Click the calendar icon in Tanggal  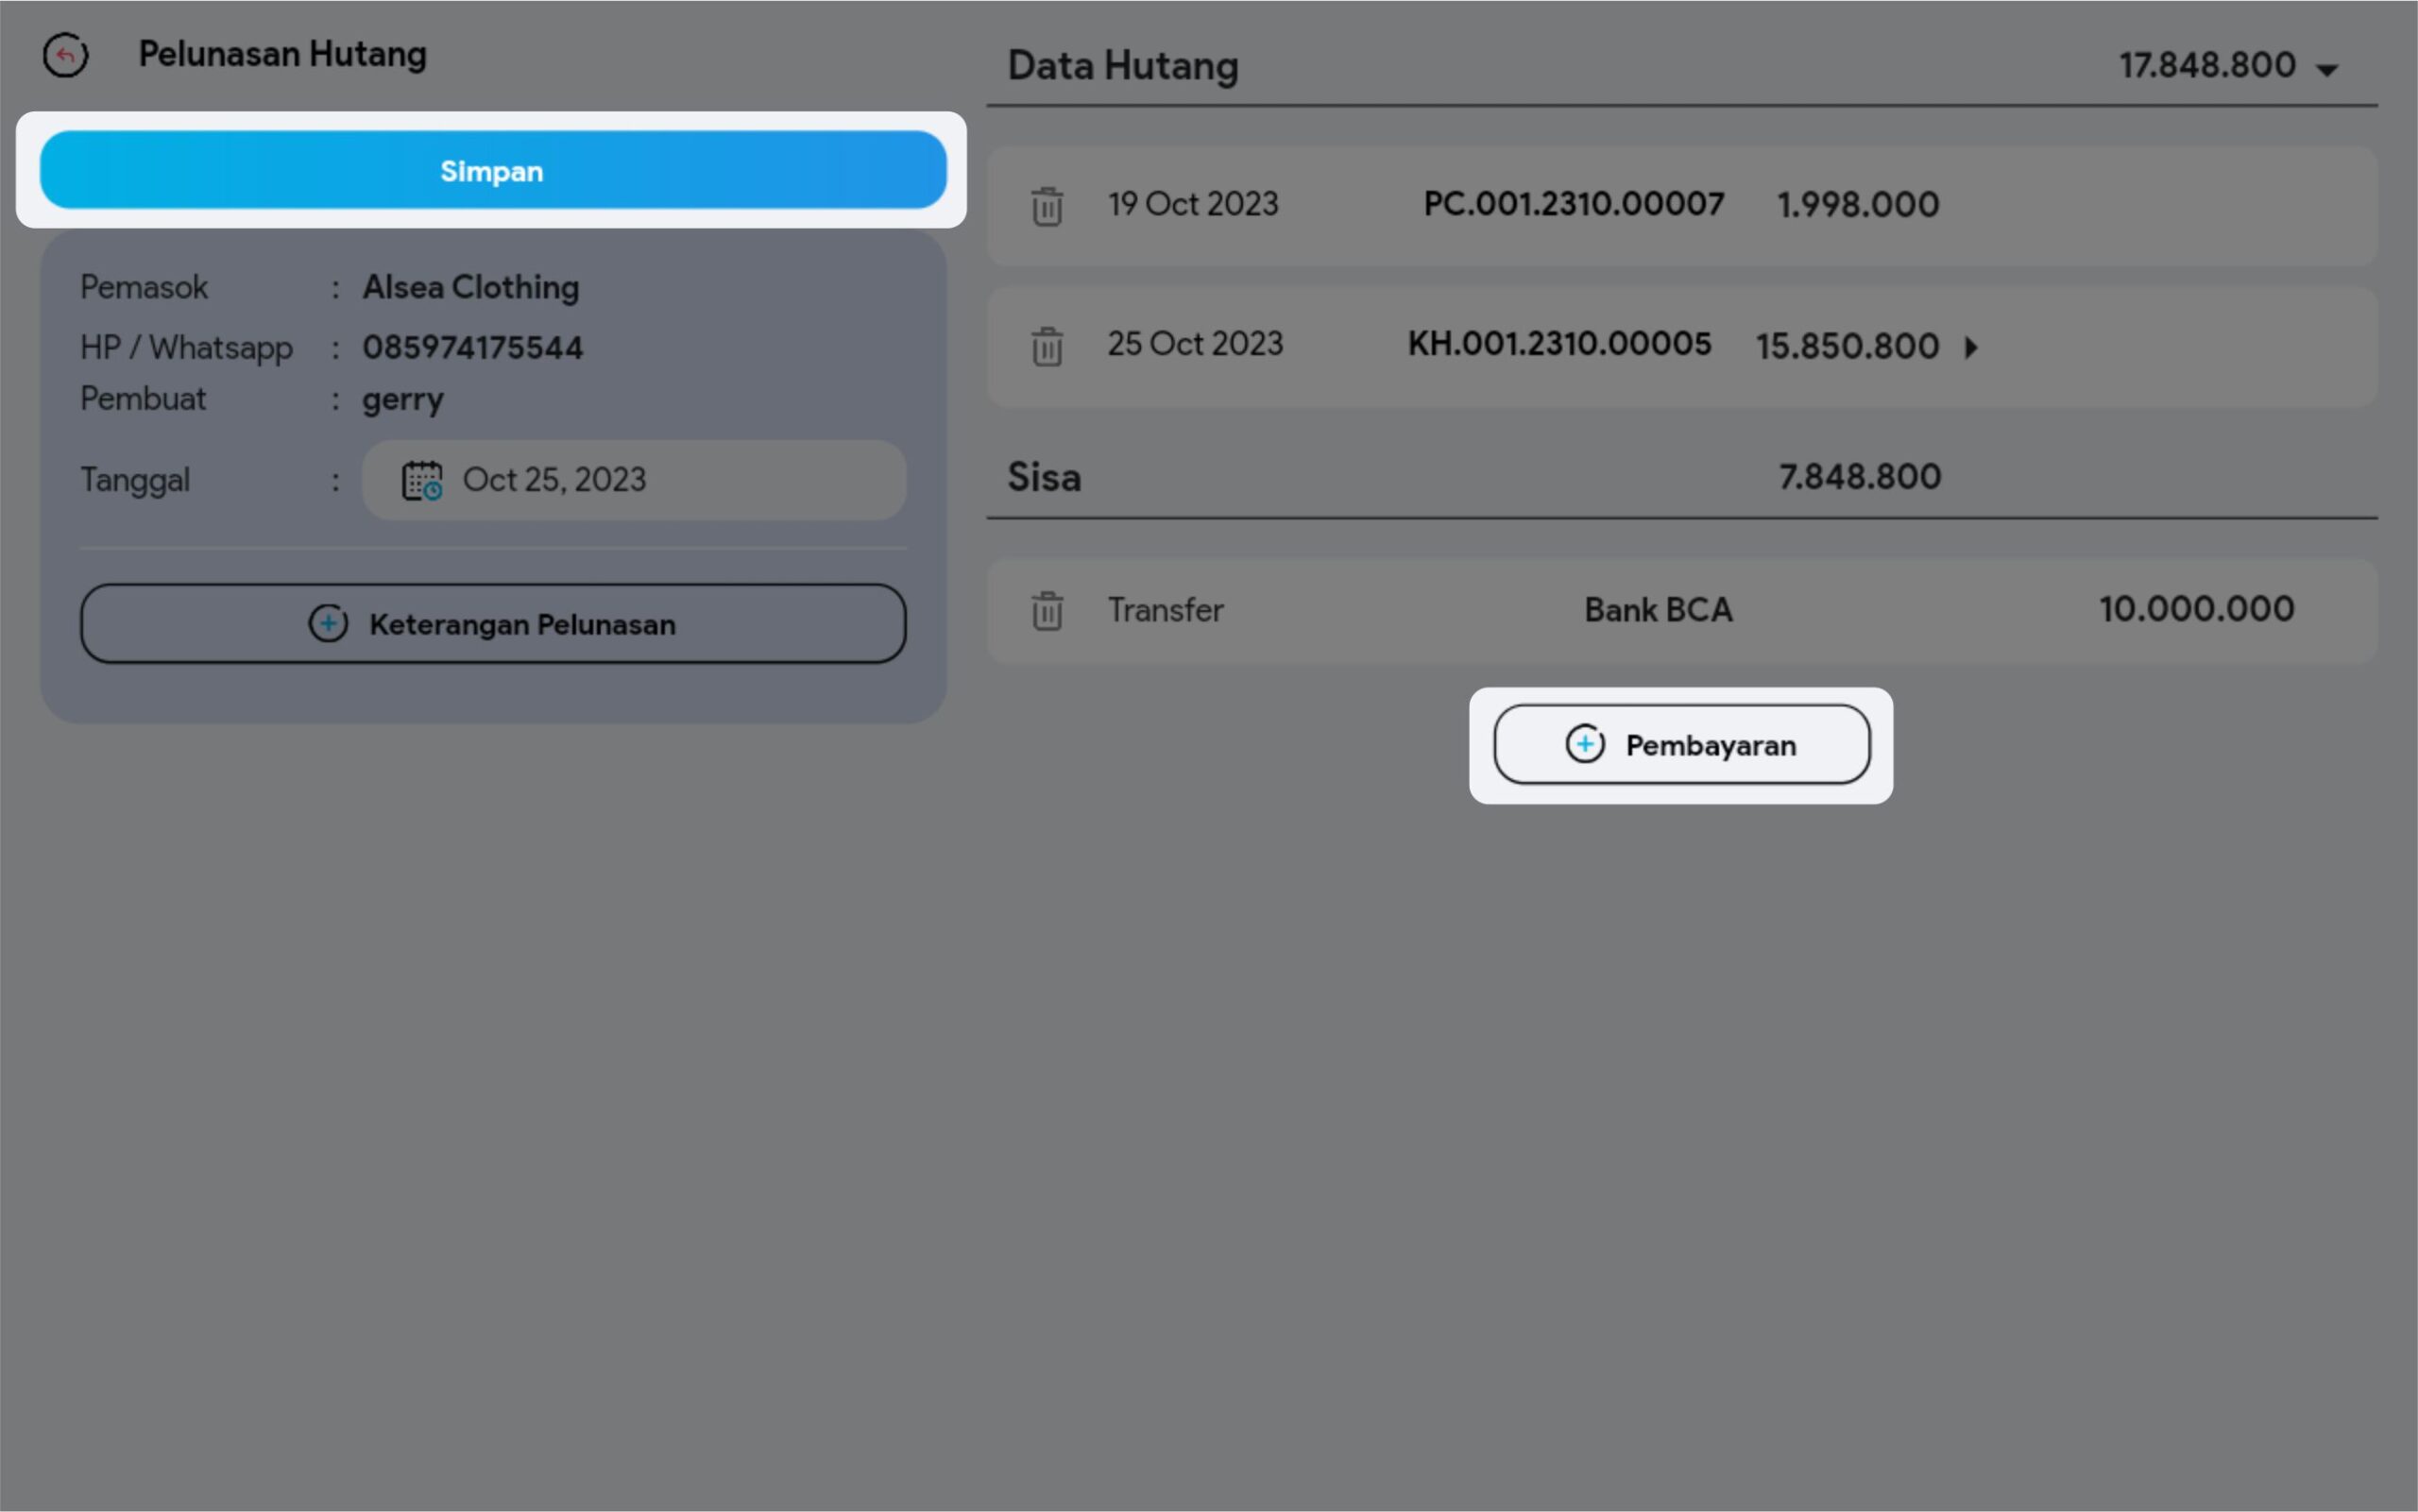pyautogui.click(x=422, y=480)
